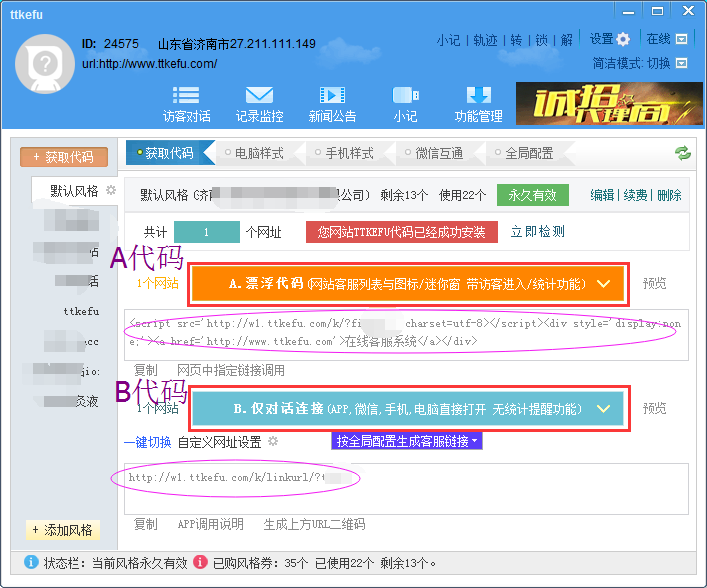Click 添加风格 button
This screenshot has height=588, width=707.
[63, 530]
